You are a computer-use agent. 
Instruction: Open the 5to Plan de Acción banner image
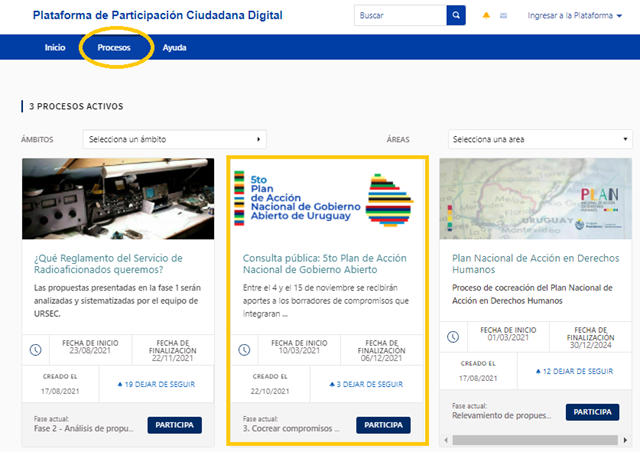click(327, 199)
